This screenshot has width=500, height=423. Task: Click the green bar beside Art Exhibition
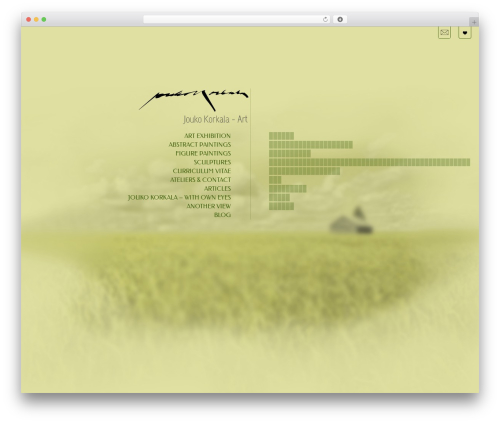281,136
